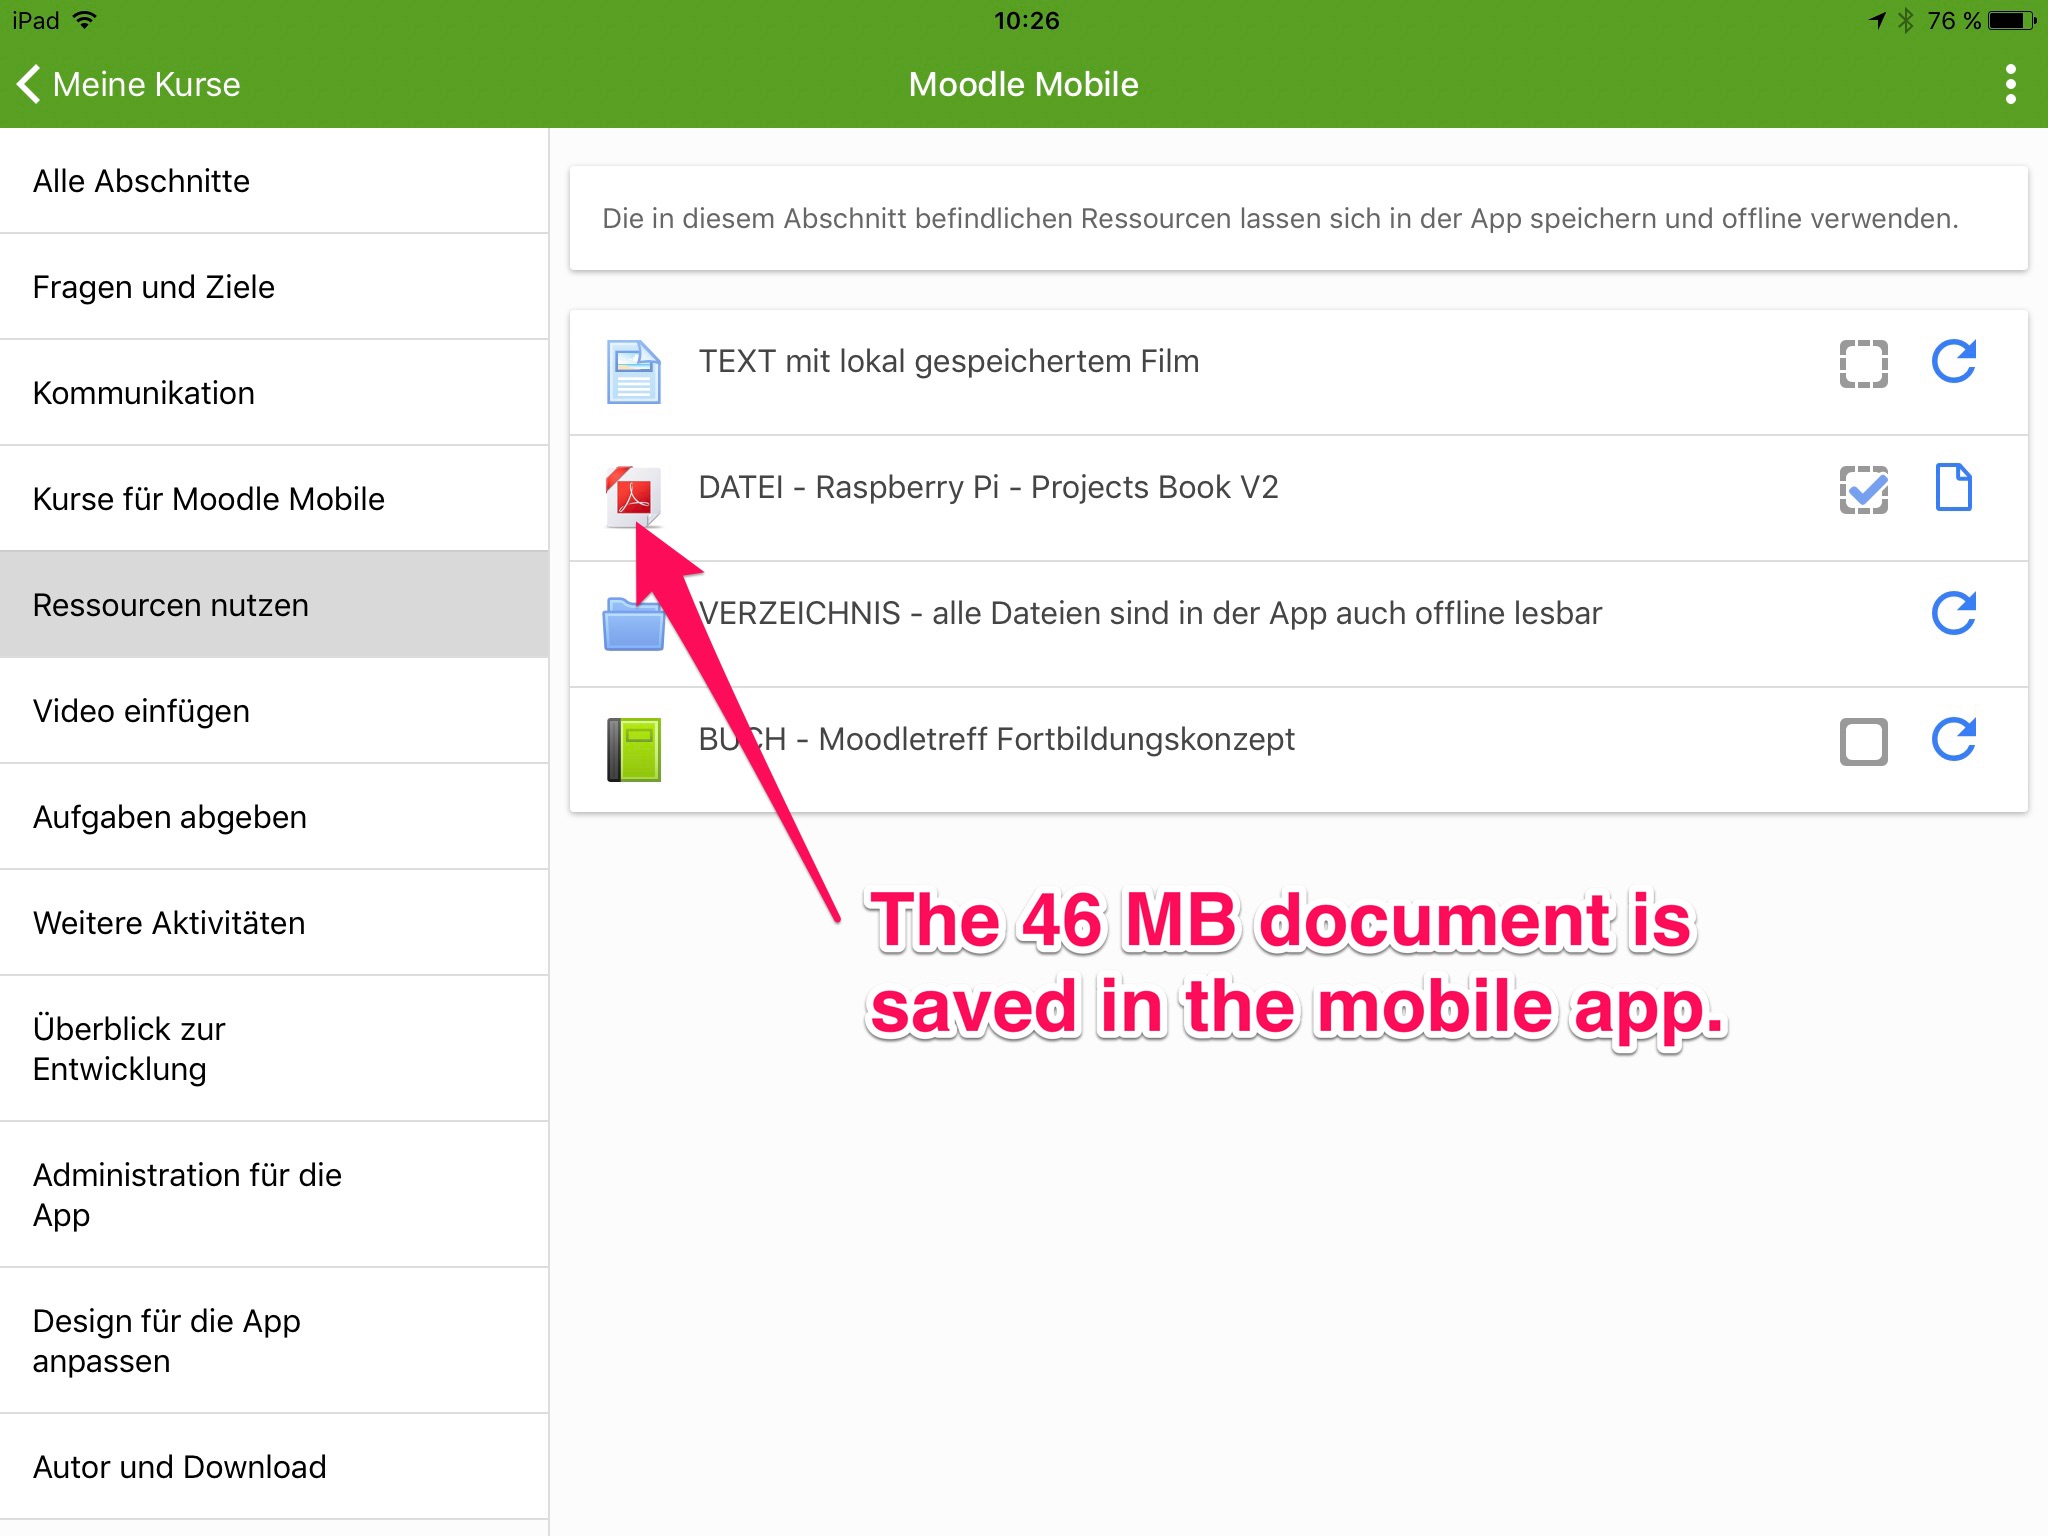
Task: Open the blue folder icon for VERZEICHNIS
Action: (634, 624)
